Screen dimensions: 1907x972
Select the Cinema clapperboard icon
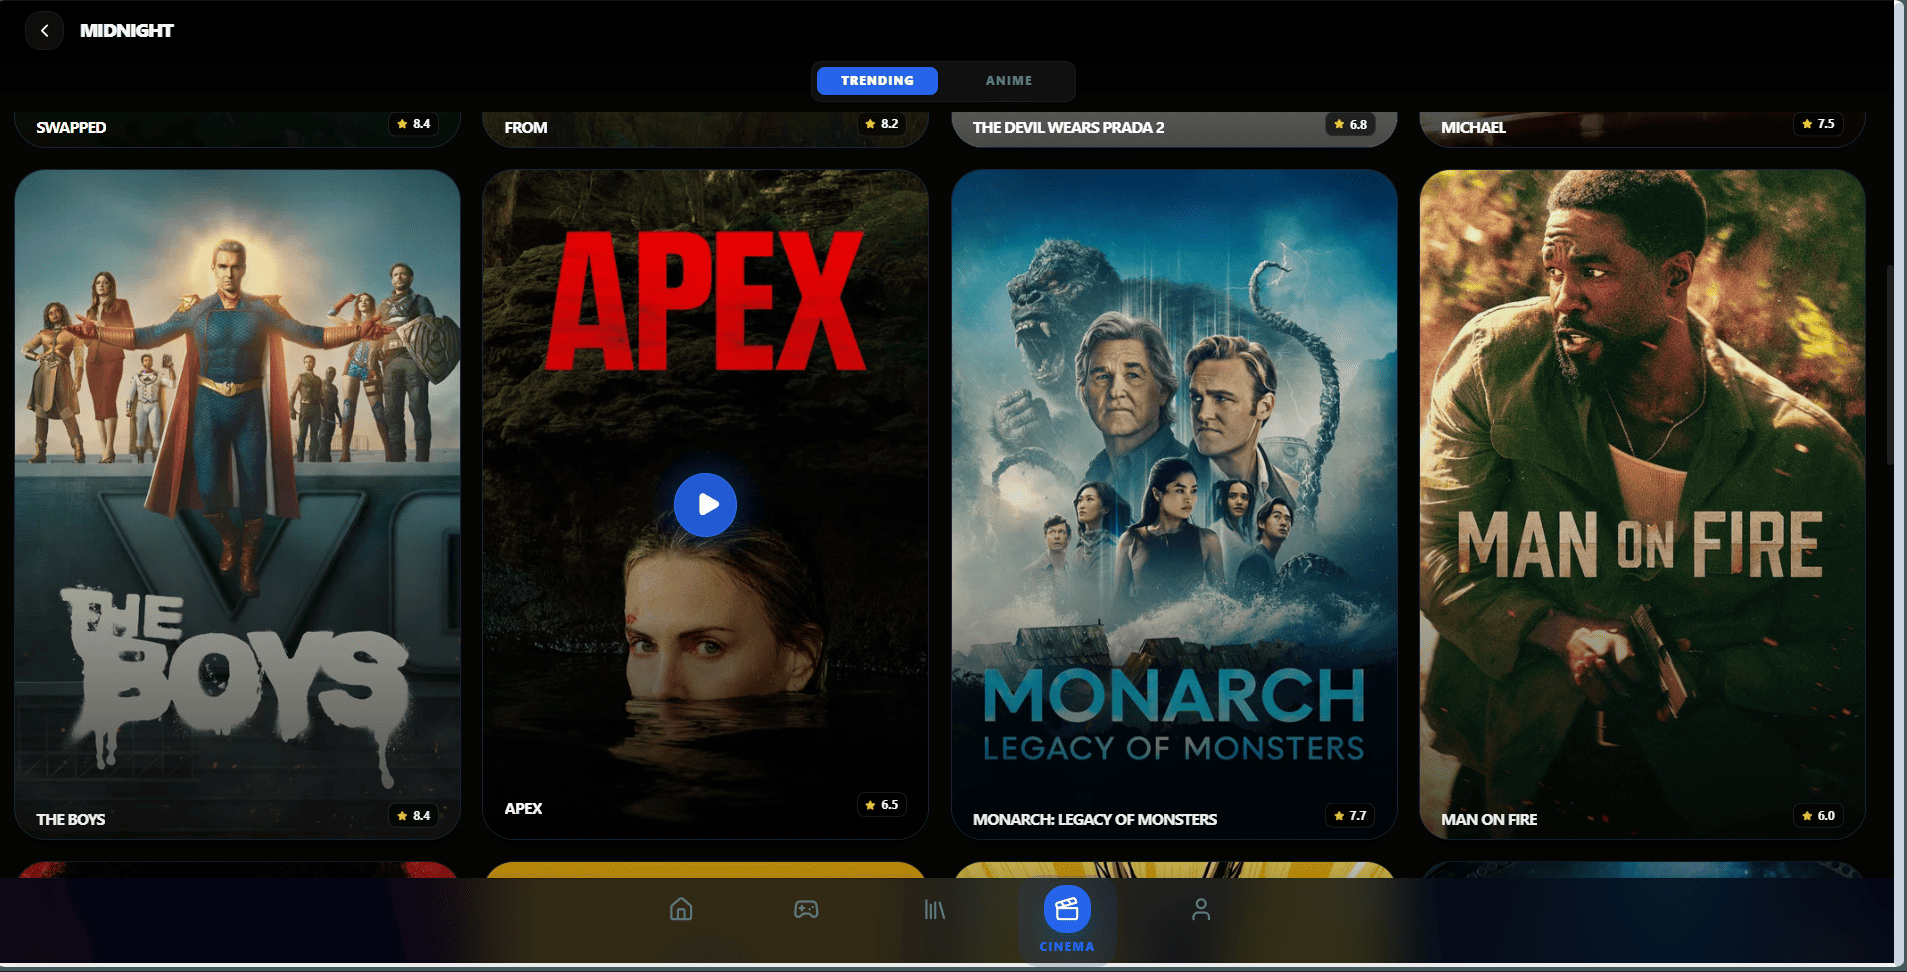[x=1067, y=909]
